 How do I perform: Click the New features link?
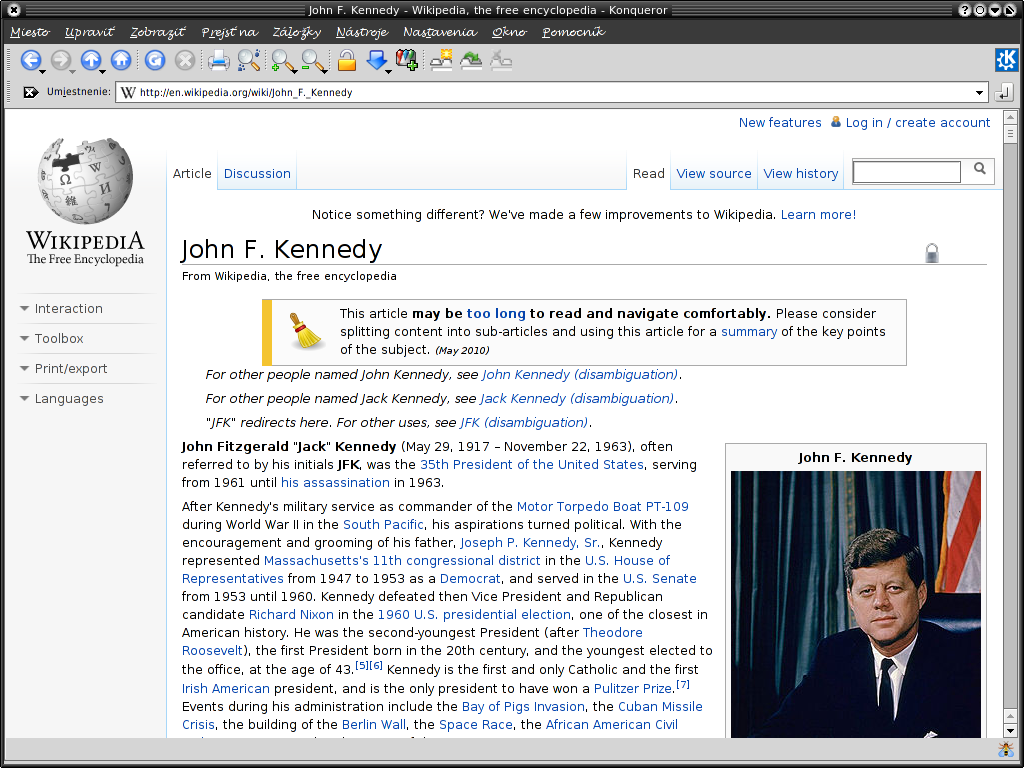pyautogui.click(x=780, y=123)
